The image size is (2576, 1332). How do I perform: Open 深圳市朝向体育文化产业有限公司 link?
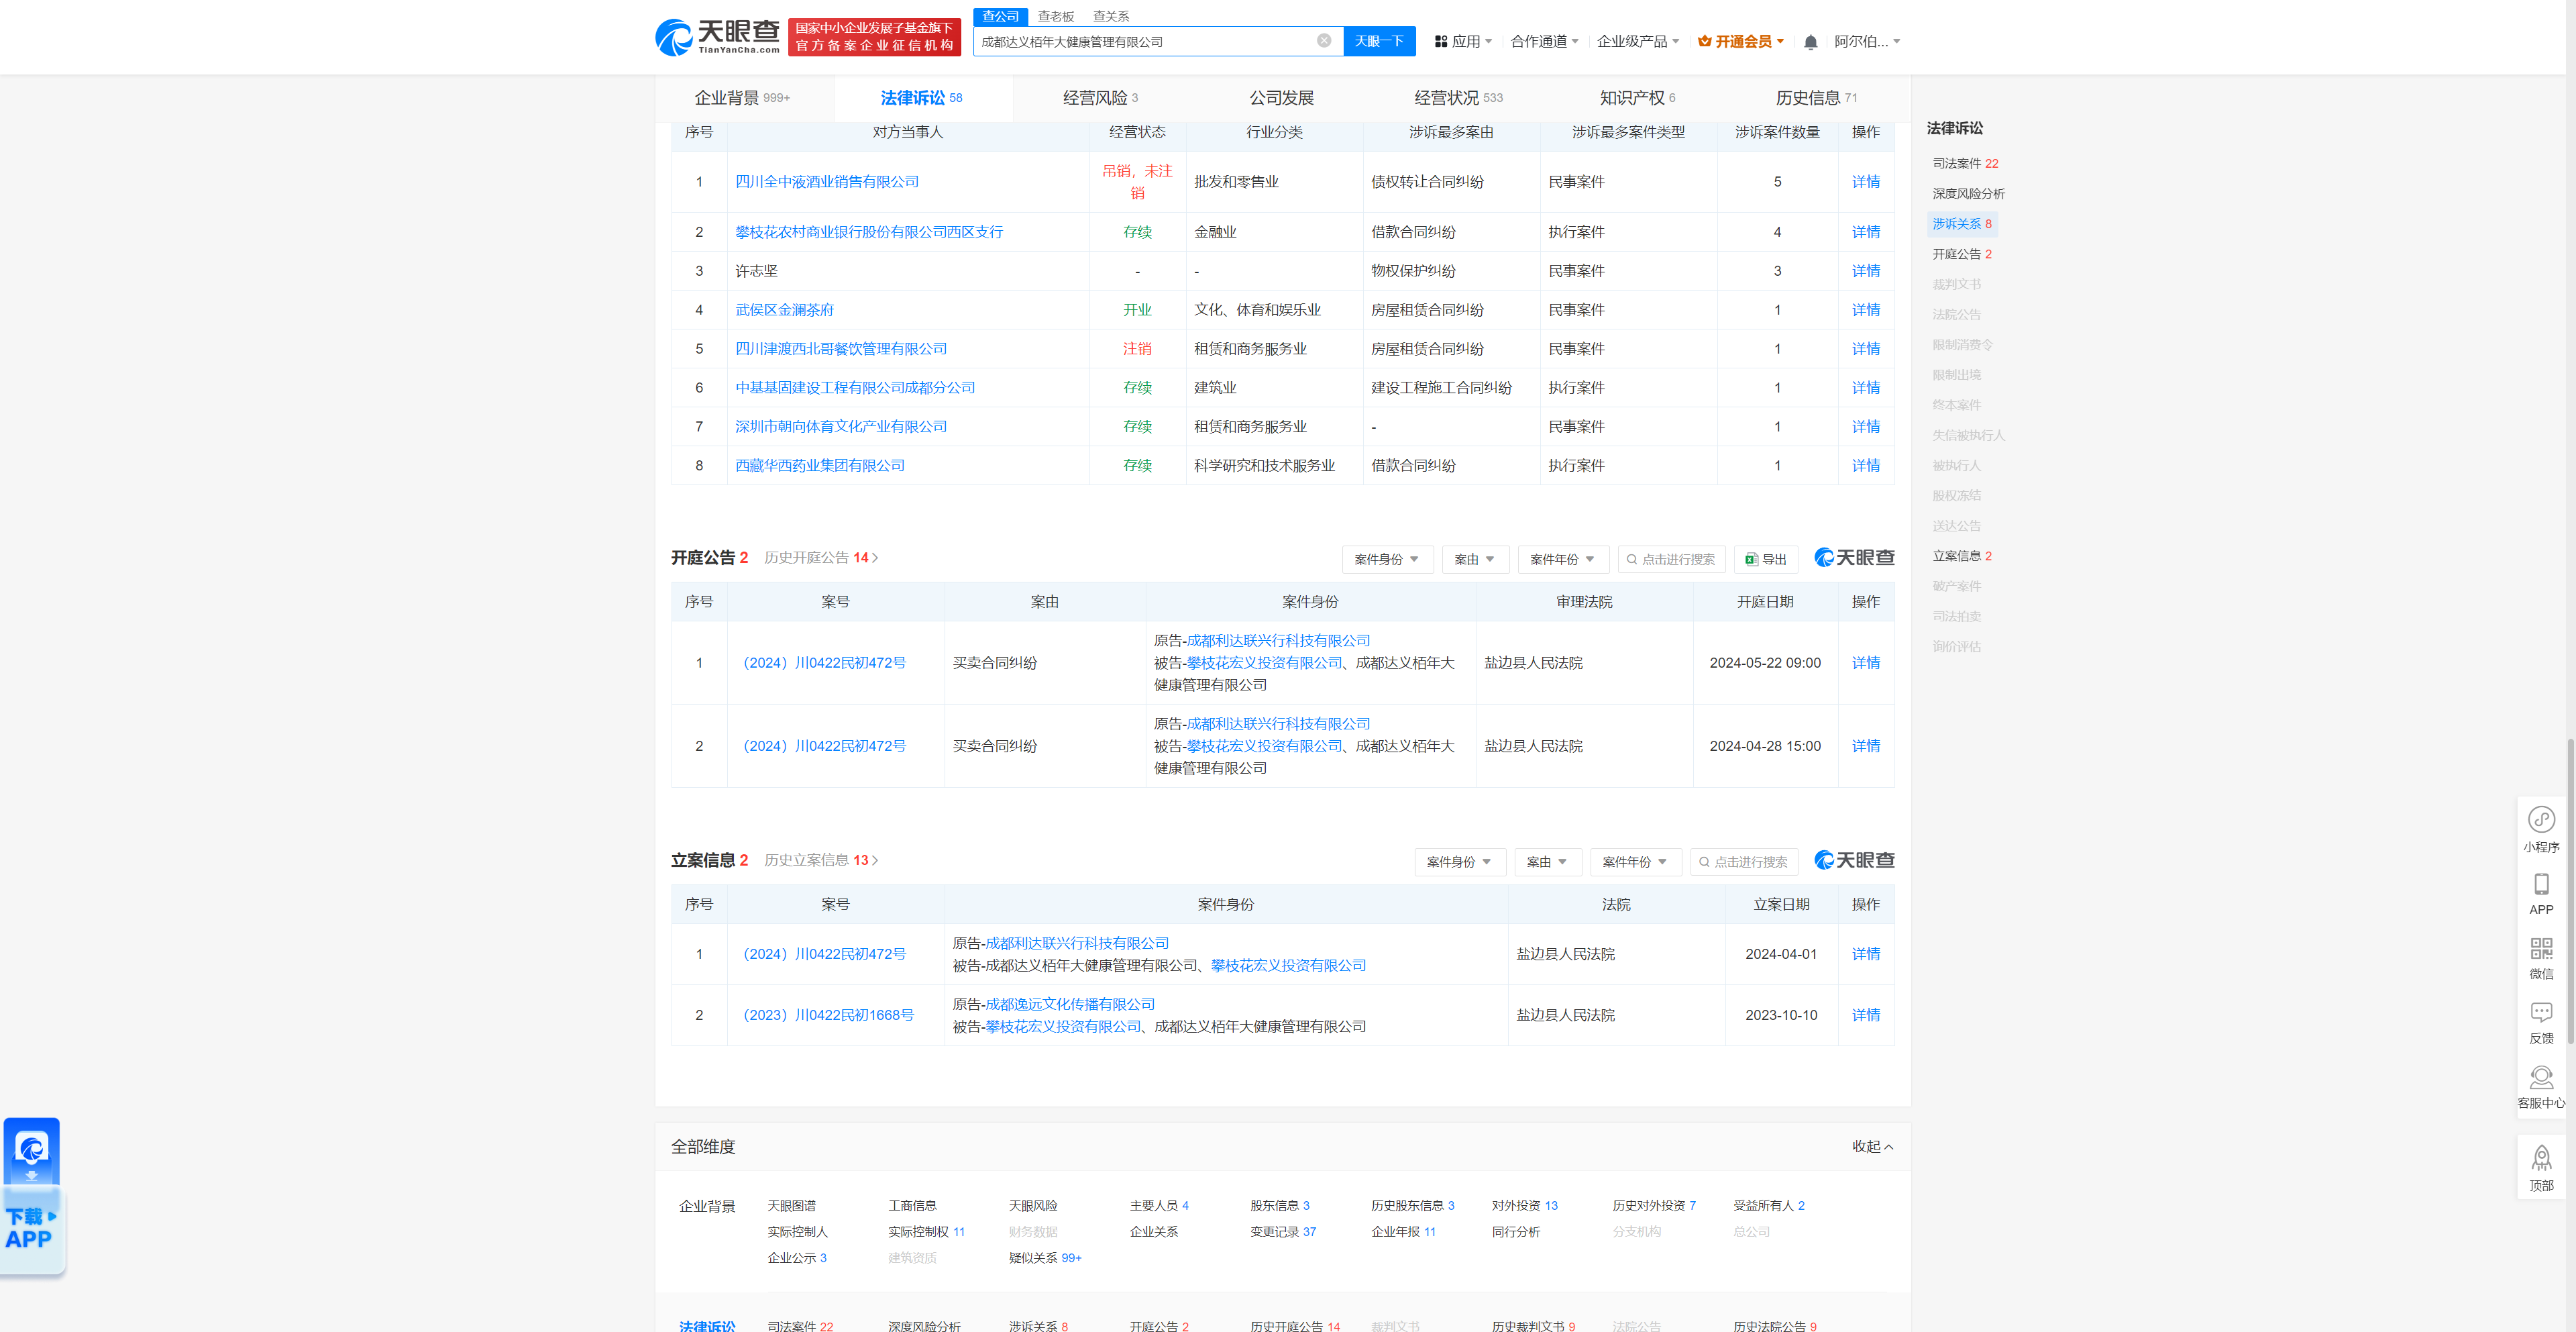[x=841, y=427]
